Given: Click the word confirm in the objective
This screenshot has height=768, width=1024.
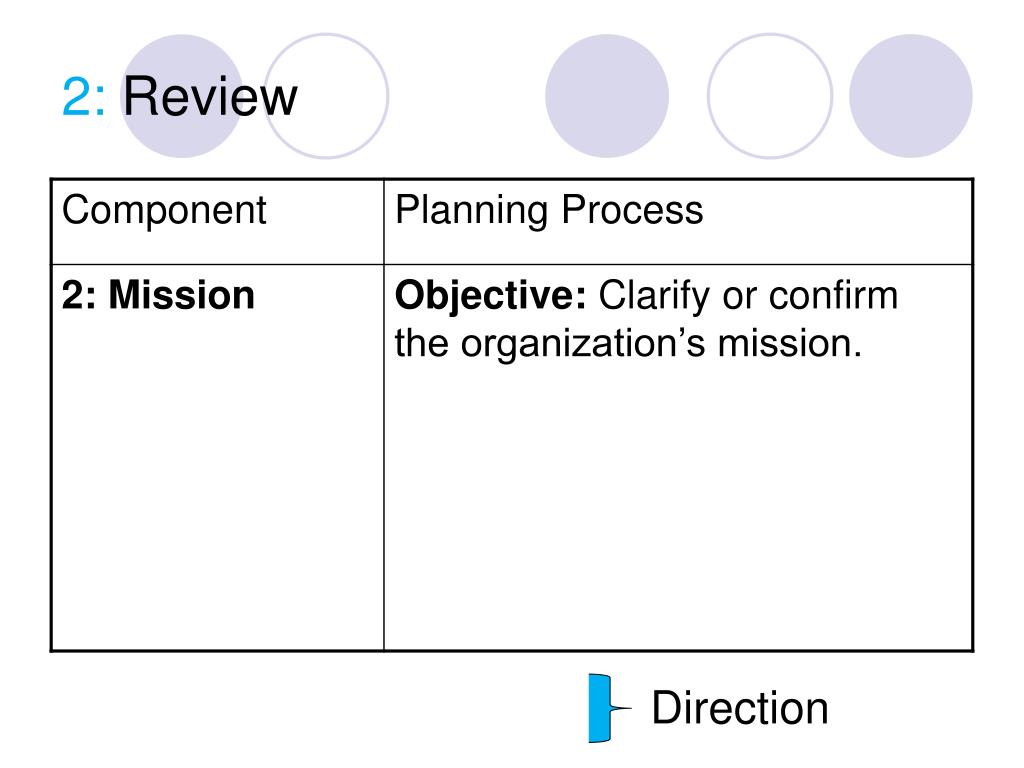Looking at the screenshot, I should click(x=833, y=295).
